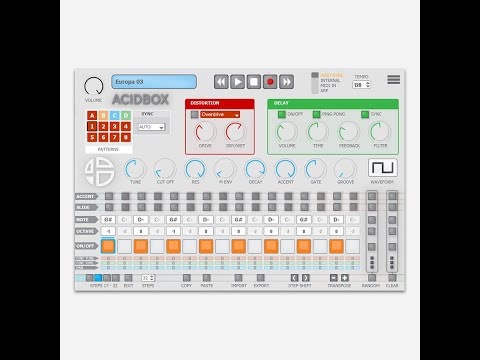Select pattern bank B
480x360 pixels.
point(103,115)
